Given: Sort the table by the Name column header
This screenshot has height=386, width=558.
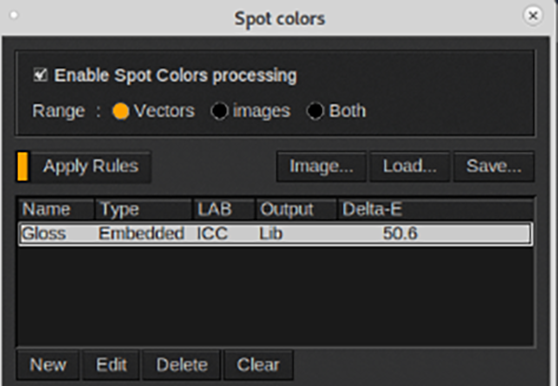Looking at the screenshot, I should (x=57, y=209).
